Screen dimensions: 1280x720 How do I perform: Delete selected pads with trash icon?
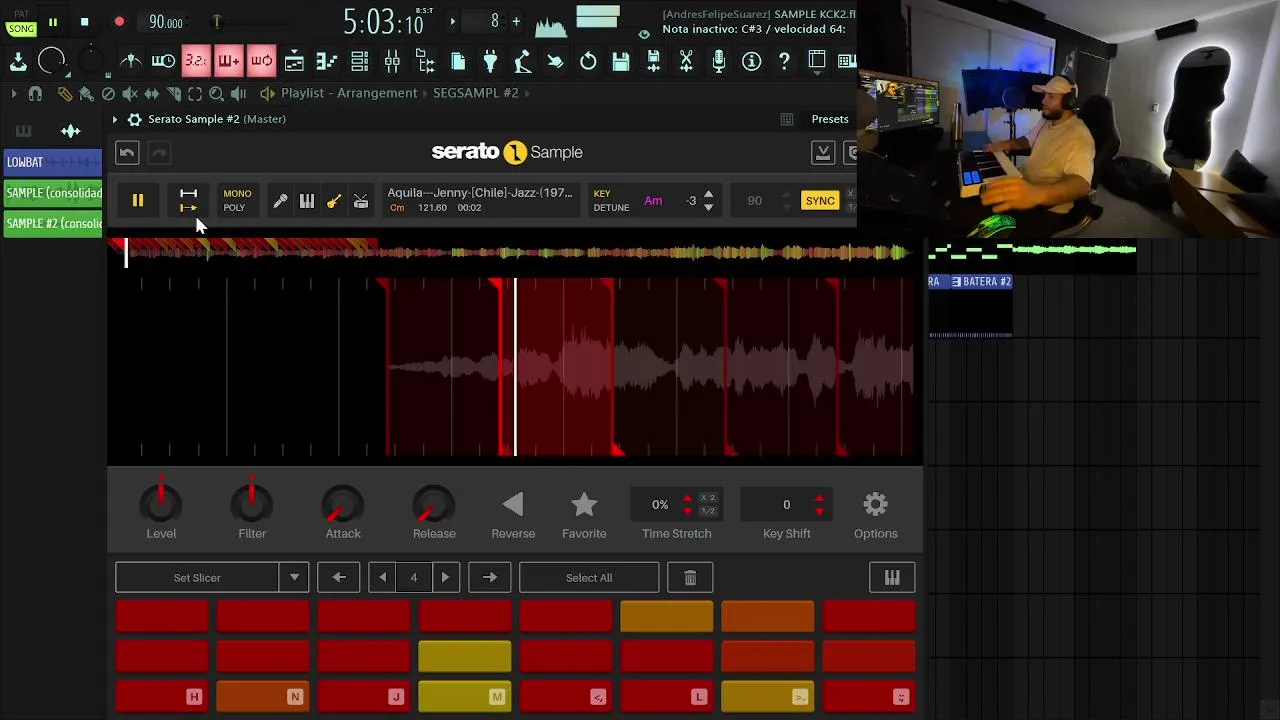(690, 578)
